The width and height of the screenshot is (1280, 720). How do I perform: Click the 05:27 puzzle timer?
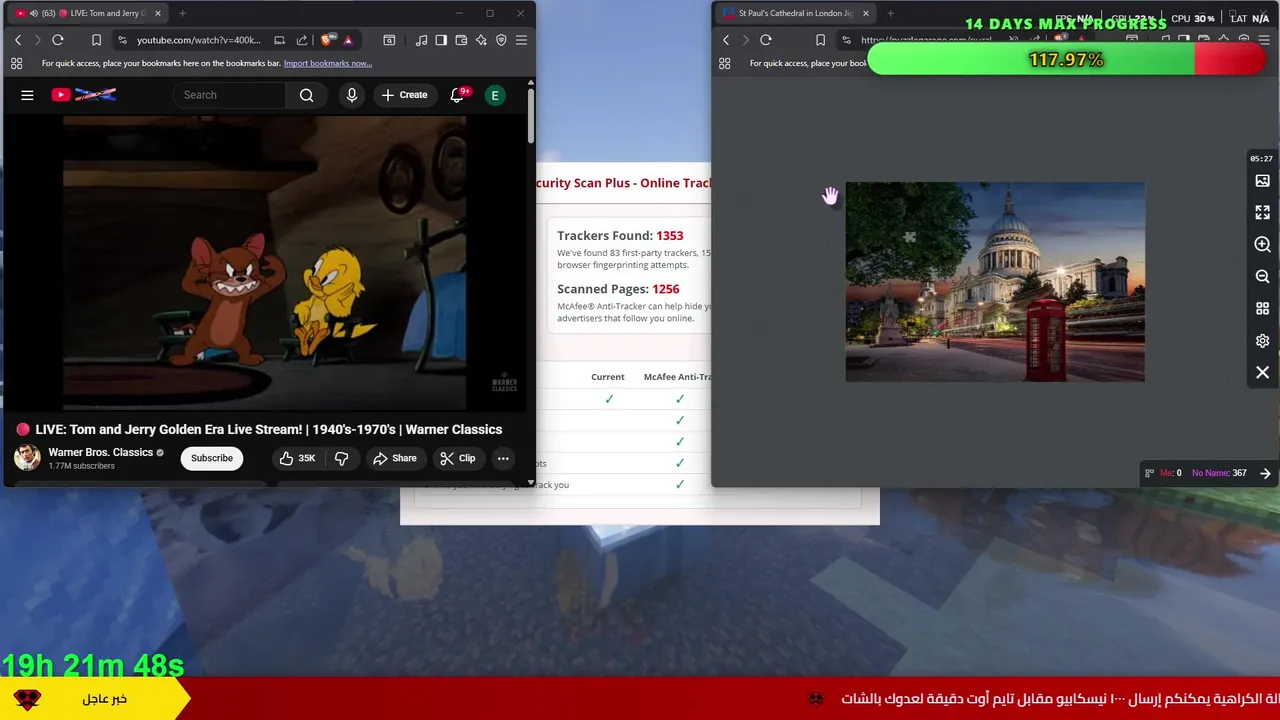point(1261,159)
